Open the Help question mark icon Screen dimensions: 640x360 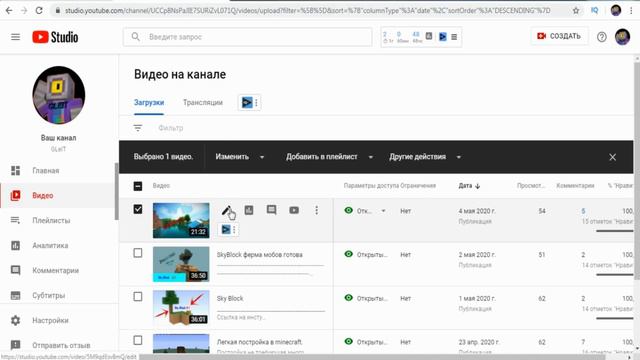(x=601, y=37)
